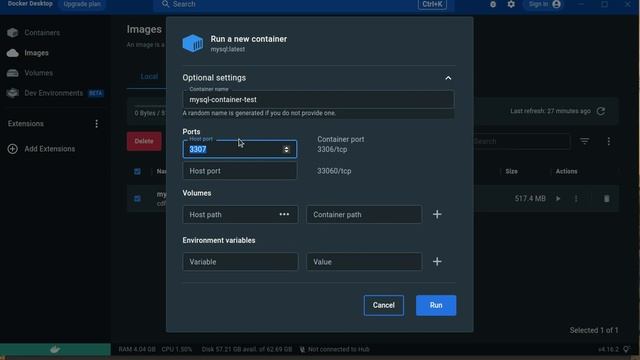Click the top Search bar
This screenshot has height=360, width=640.
pyautogui.click(x=304, y=4)
